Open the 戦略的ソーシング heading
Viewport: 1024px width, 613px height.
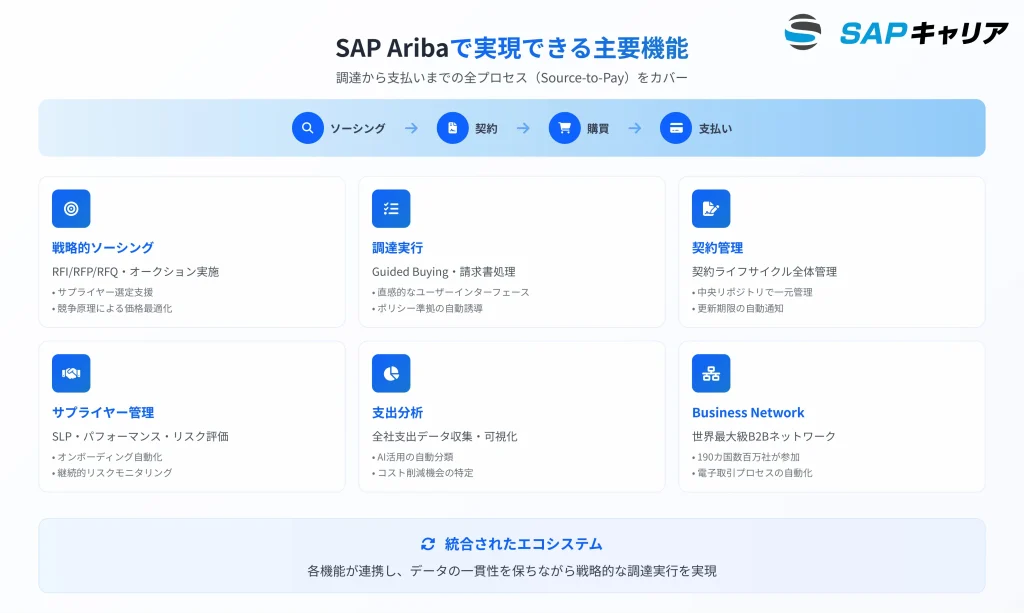[103, 248]
